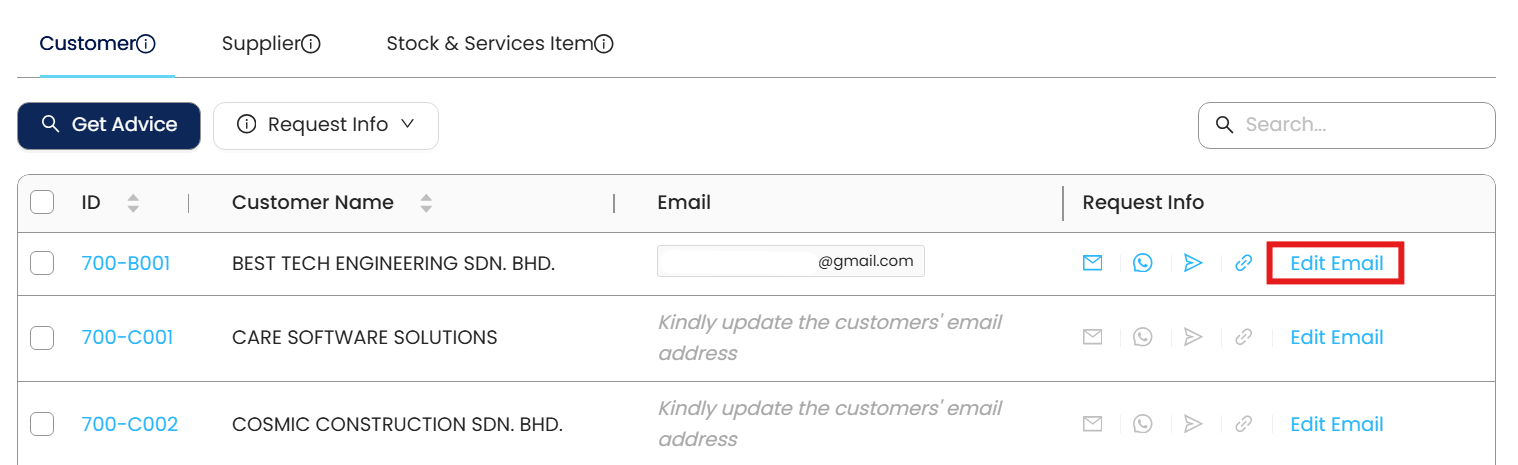1518x465 pixels.
Task: Click the info icon beside Supplier tab
Action: pos(311,44)
